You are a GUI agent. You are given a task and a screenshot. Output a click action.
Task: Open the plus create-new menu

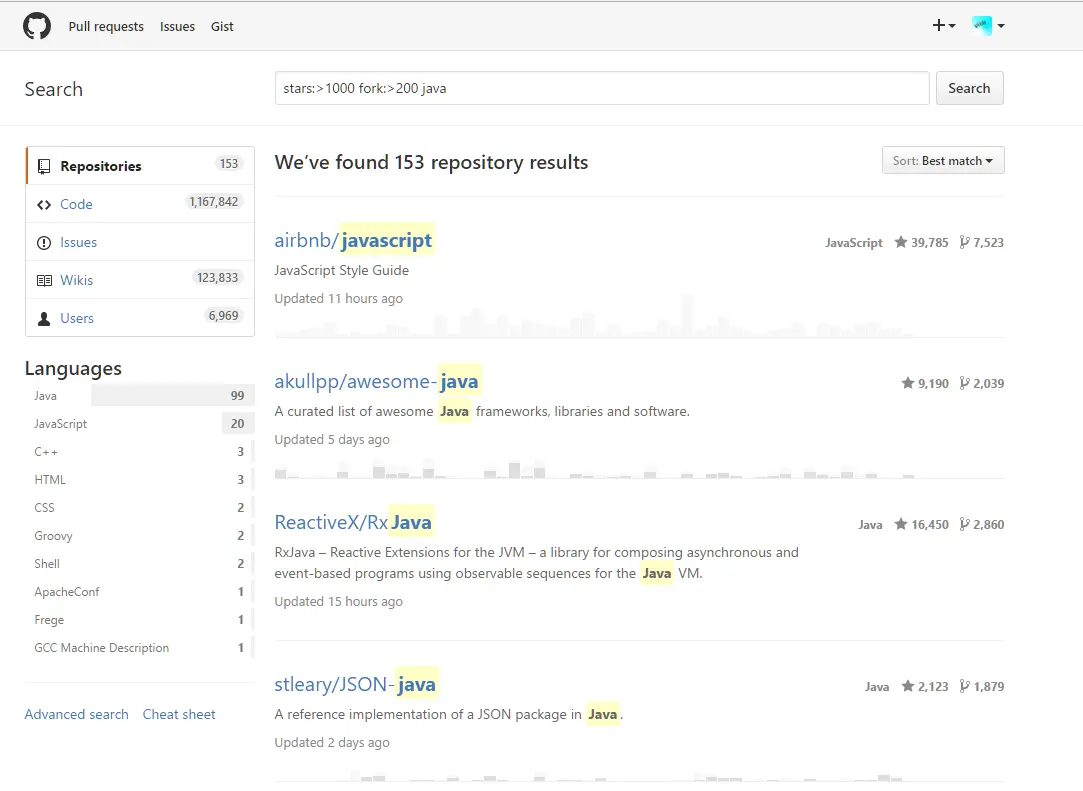point(943,26)
